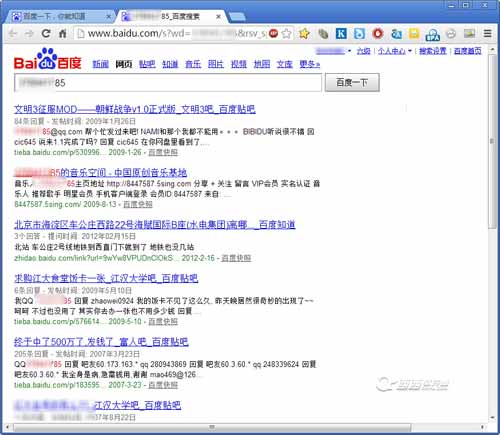The width and height of the screenshot is (500, 435).
Task: Click the horizontal scrollbar thumb
Action: [212, 427]
